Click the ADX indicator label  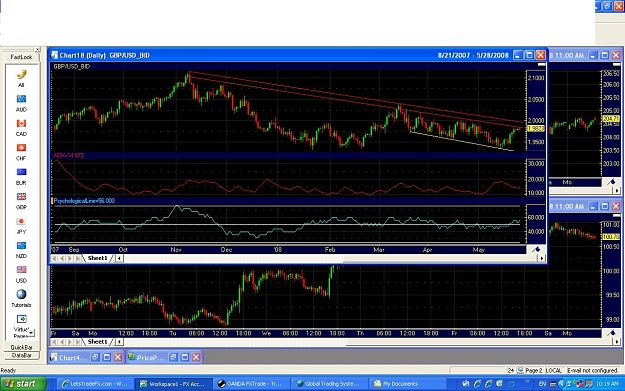pyautogui.click(x=69, y=155)
